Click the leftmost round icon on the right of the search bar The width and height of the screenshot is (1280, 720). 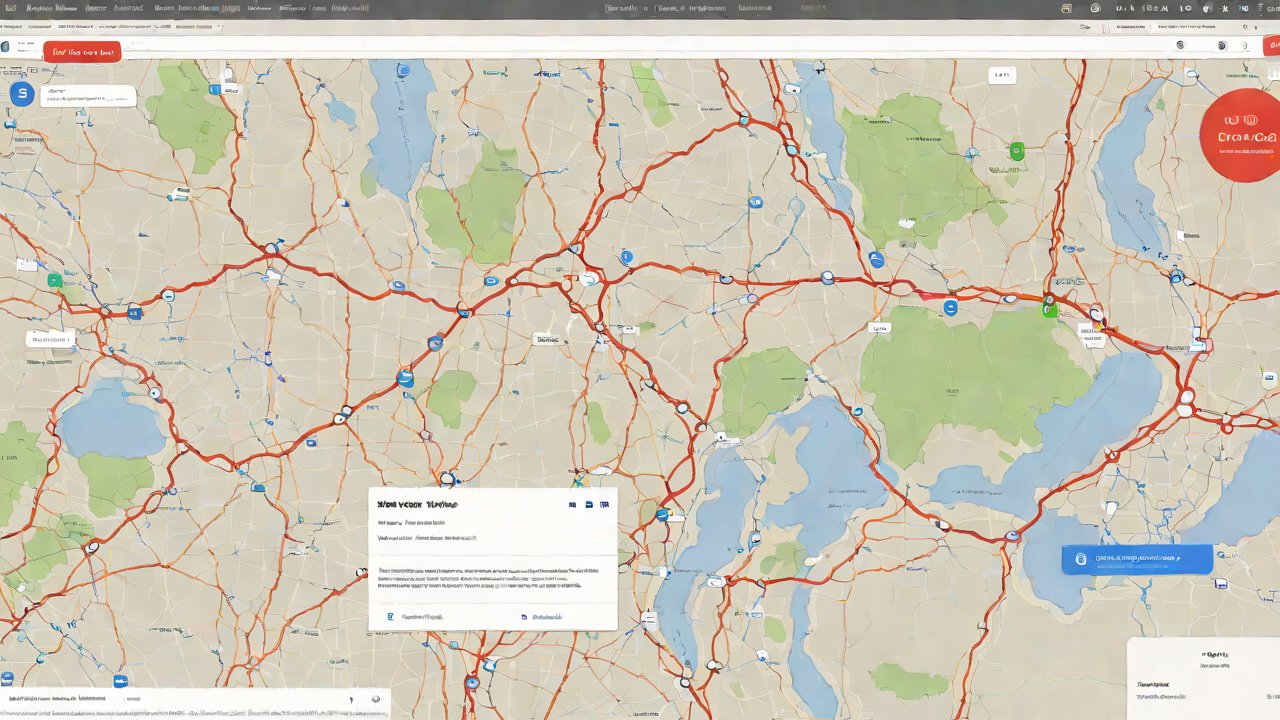point(1180,45)
